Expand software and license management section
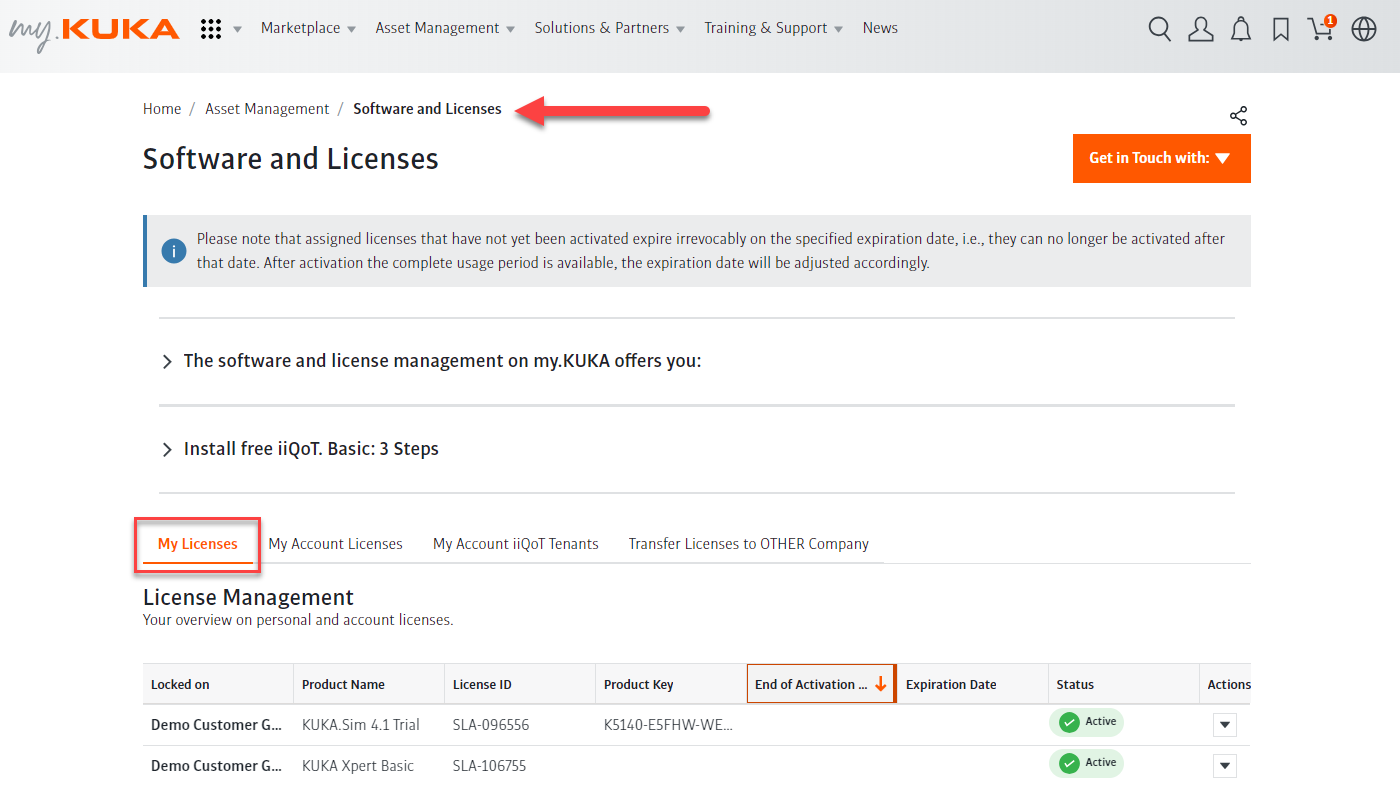 tap(431, 361)
